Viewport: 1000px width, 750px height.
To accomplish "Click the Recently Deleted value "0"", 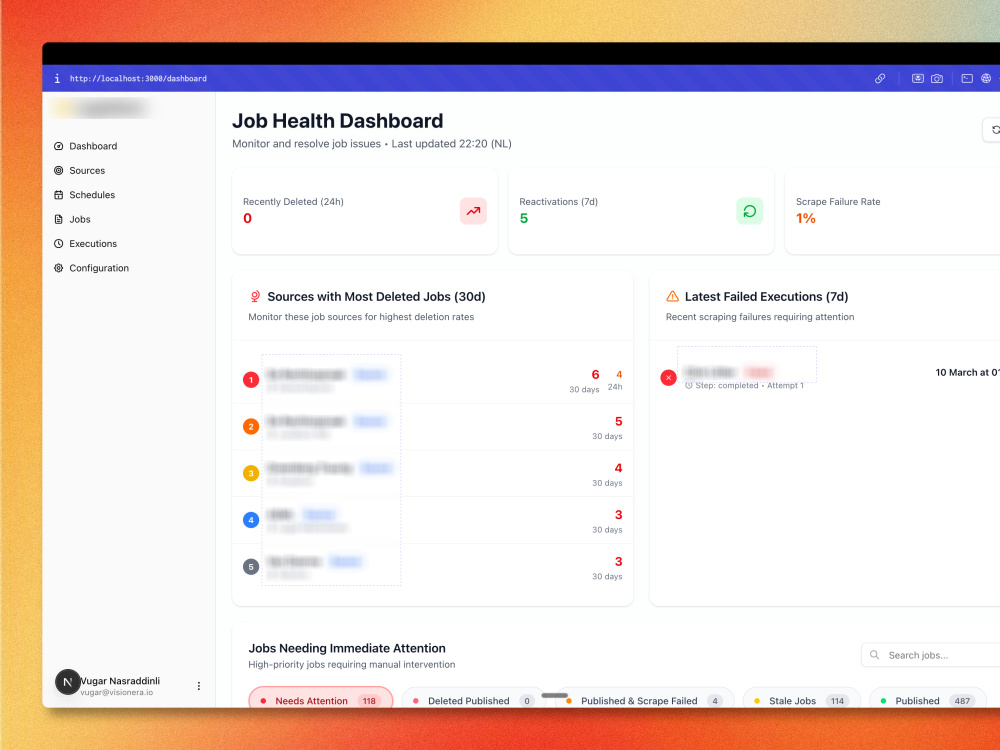I will (x=247, y=218).
